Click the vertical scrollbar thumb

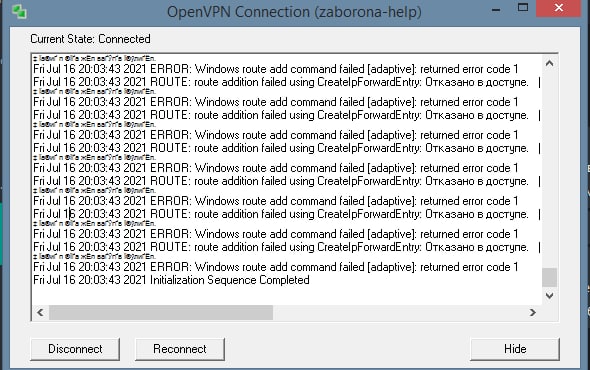click(549, 277)
